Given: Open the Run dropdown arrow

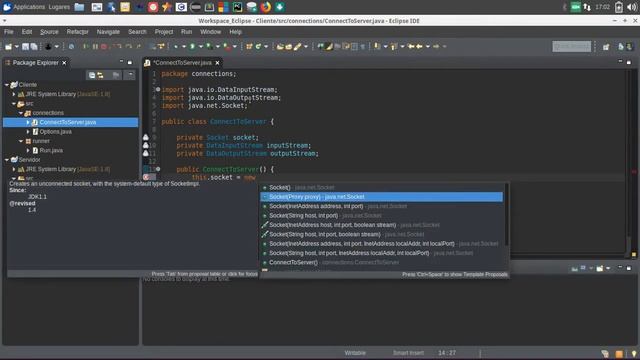Looking at the screenshot, I should [200, 47].
